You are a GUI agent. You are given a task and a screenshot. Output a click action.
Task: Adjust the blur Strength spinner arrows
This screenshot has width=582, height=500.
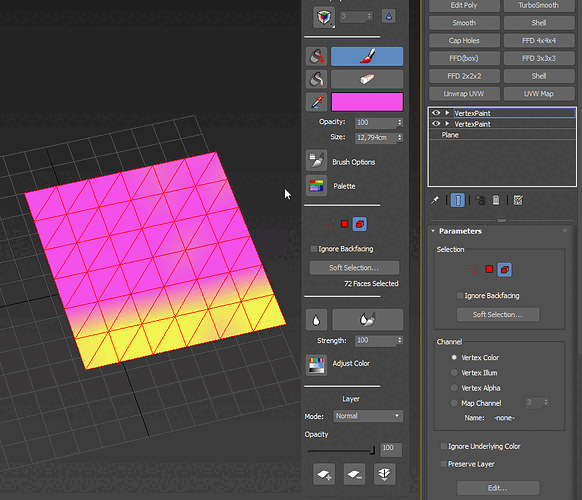click(400, 340)
